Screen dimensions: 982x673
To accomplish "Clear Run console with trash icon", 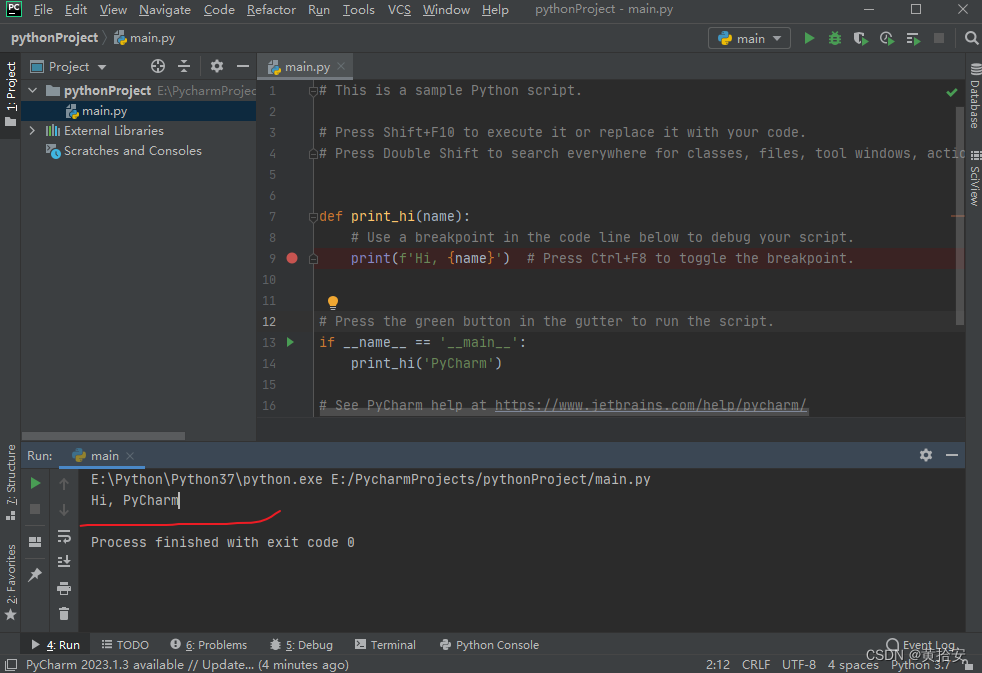I will 64,614.
